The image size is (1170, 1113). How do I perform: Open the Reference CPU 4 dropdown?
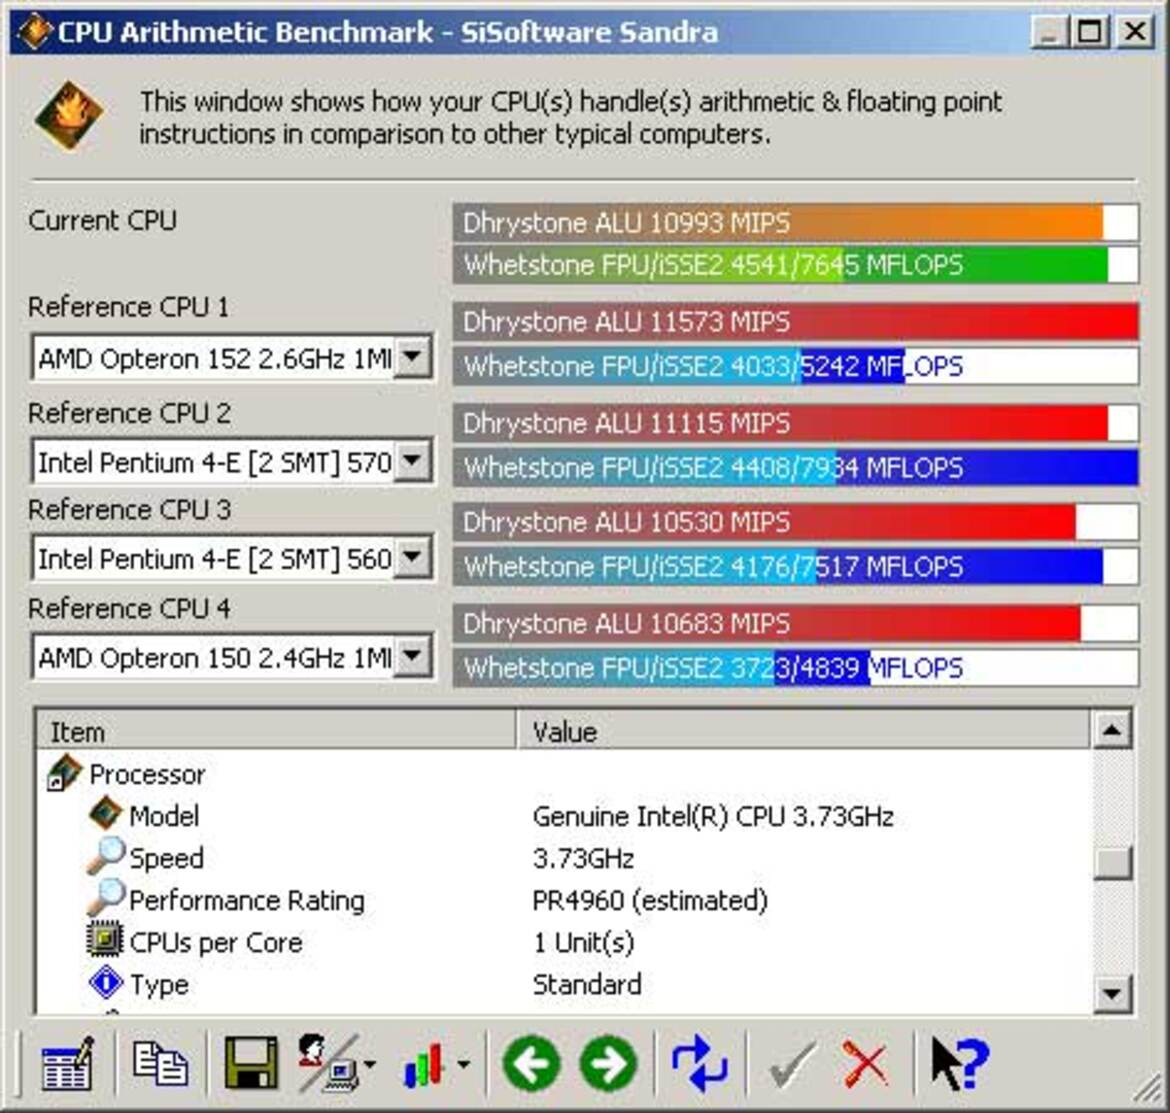click(x=413, y=657)
